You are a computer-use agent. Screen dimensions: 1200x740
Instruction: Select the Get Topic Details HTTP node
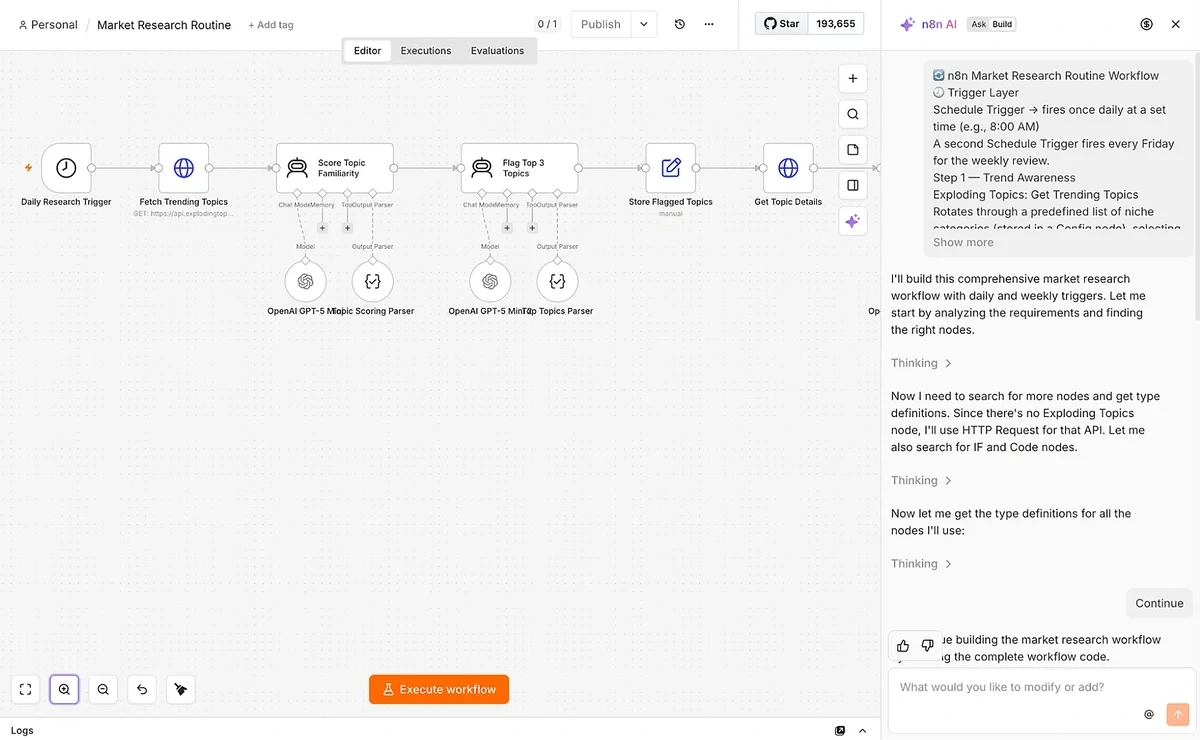tap(788, 168)
